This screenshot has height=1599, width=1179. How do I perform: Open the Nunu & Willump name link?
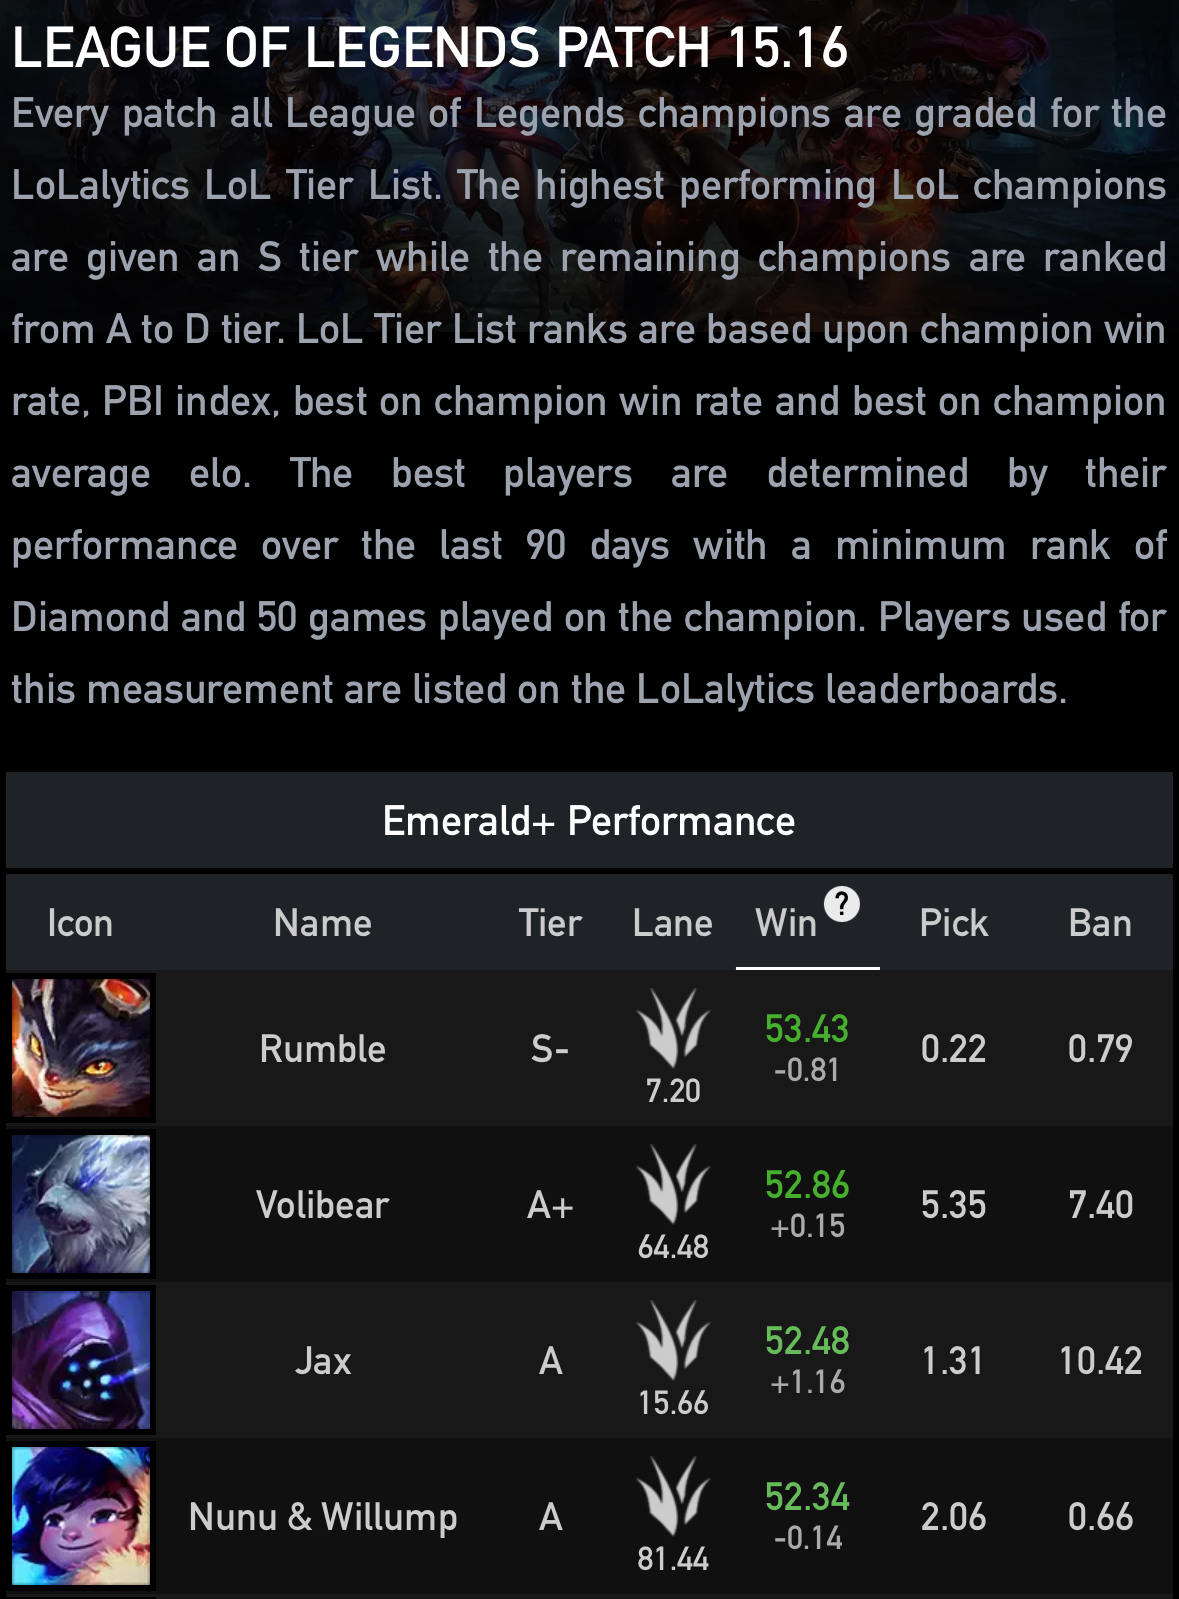(x=323, y=1517)
